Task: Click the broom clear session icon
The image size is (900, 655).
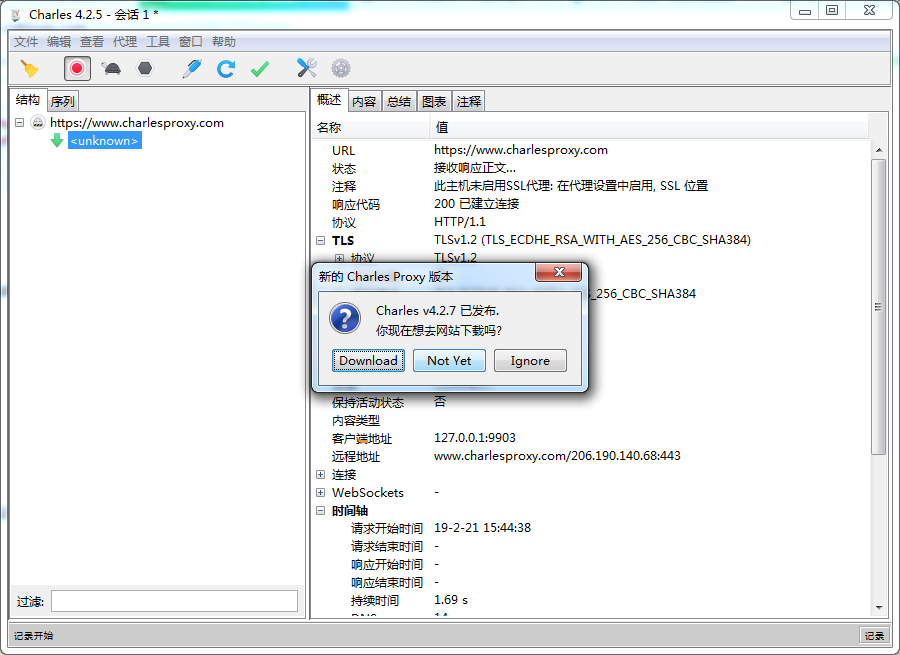Action: (29, 69)
